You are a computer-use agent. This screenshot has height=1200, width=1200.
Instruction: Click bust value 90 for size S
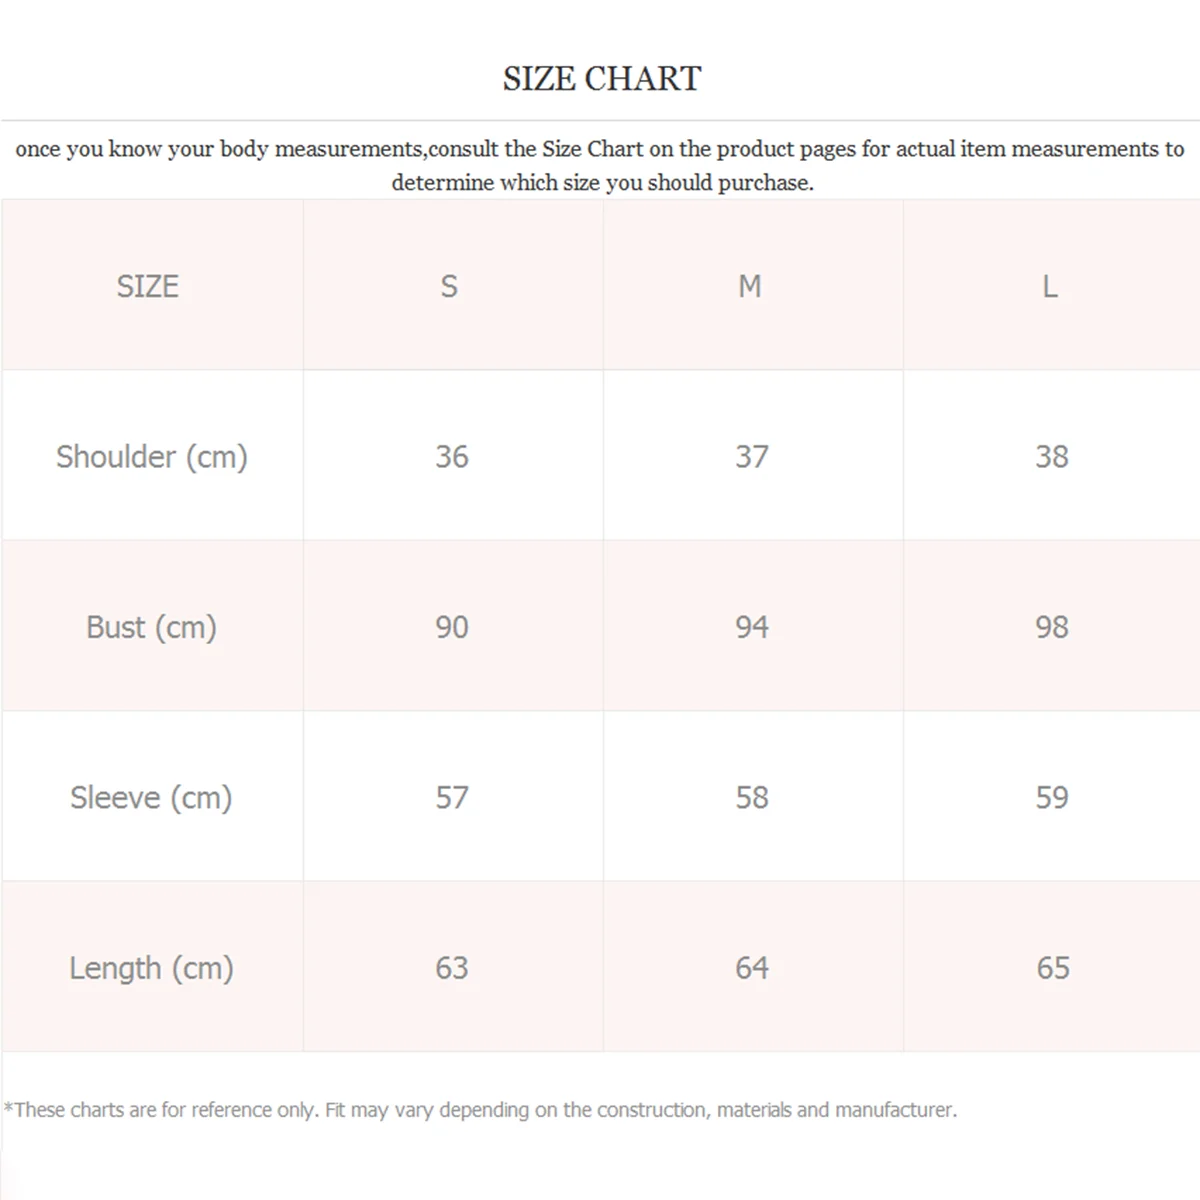(x=452, y=627)
